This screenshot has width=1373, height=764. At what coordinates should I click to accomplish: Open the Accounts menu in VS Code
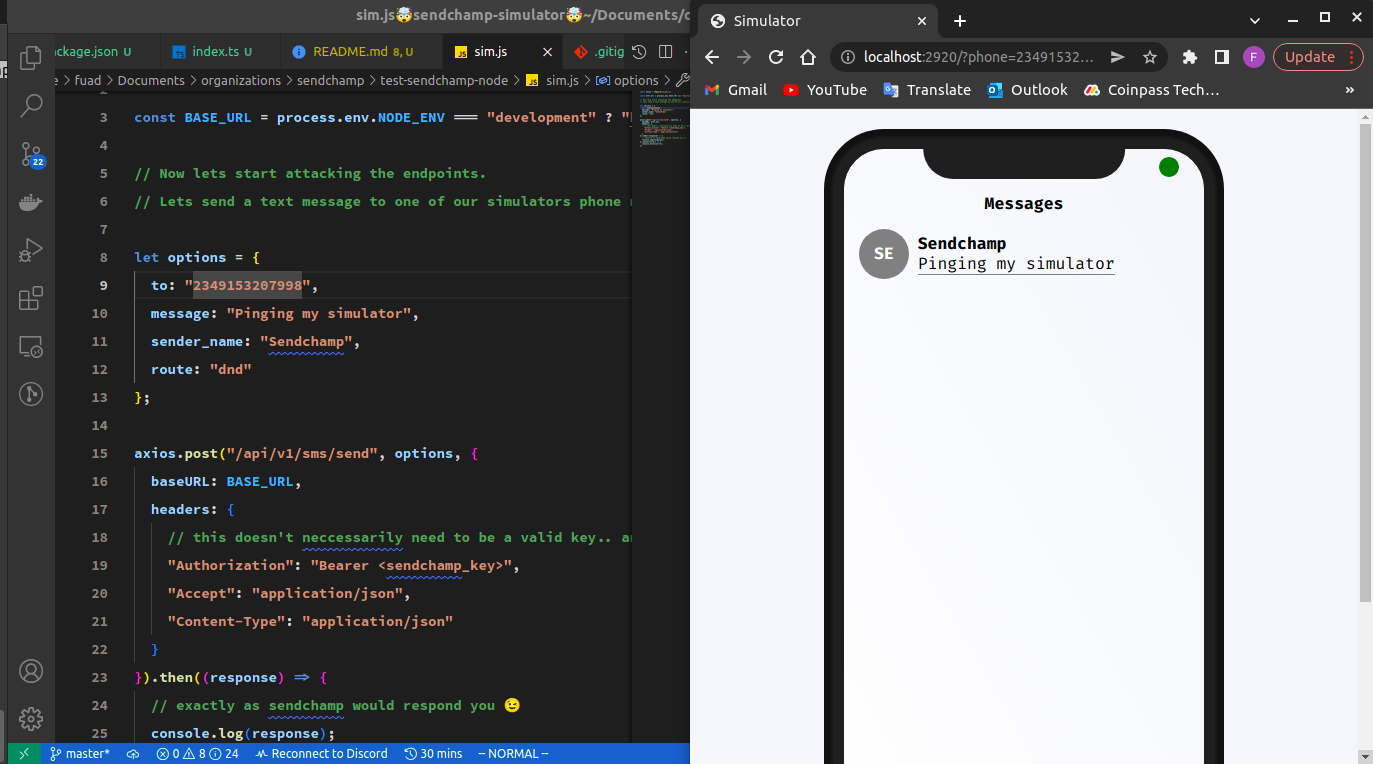31,671
